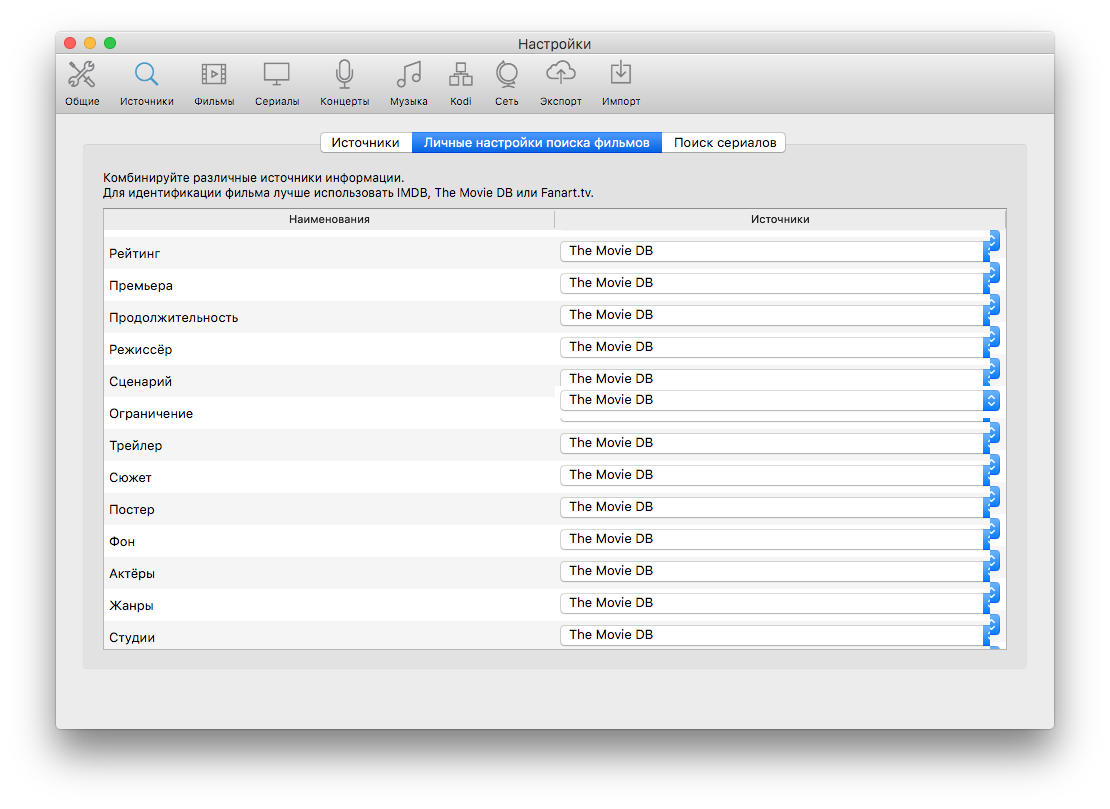
Task: Open the Фильмы settings section
Action: (x=213, y=83)
